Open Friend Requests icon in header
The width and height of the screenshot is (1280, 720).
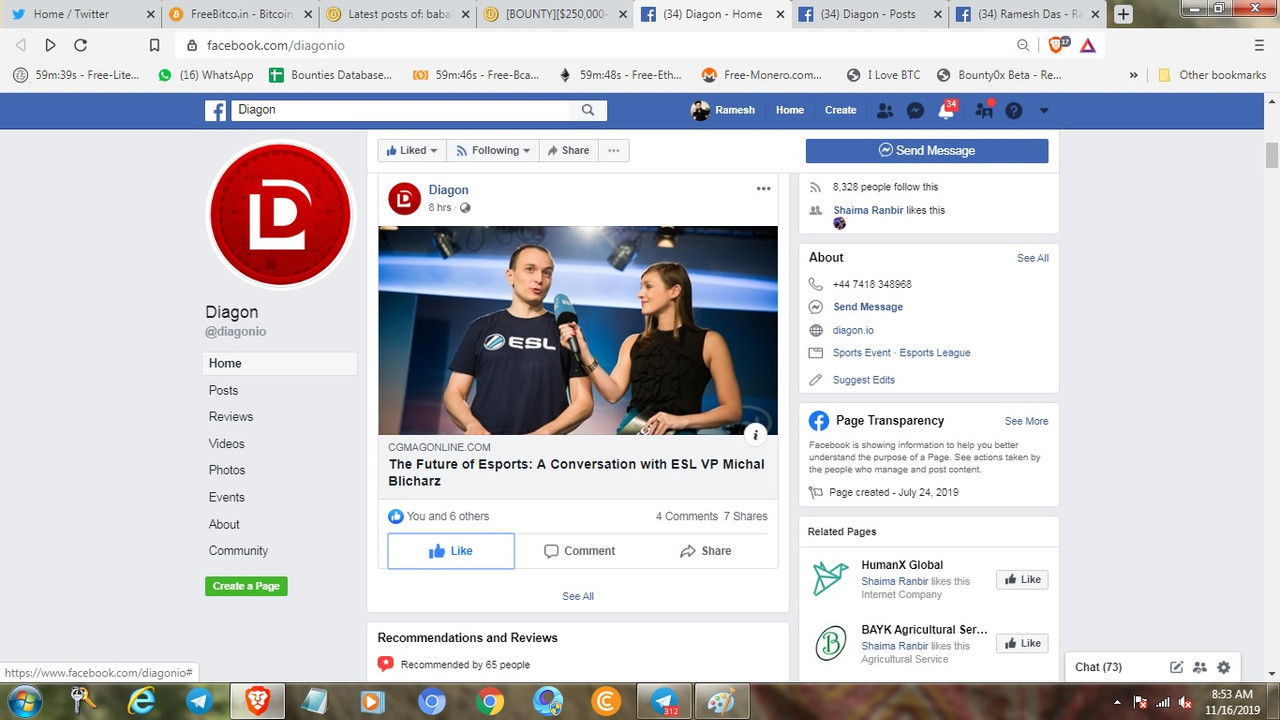[885, 110]
